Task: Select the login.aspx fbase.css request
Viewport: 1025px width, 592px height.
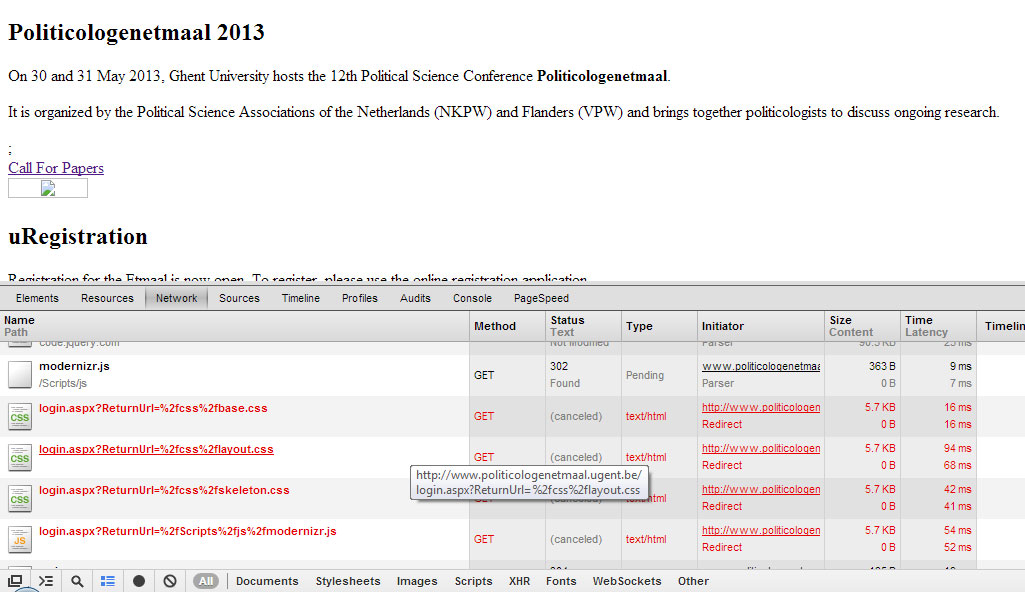Action: click(x=512, y=416)
